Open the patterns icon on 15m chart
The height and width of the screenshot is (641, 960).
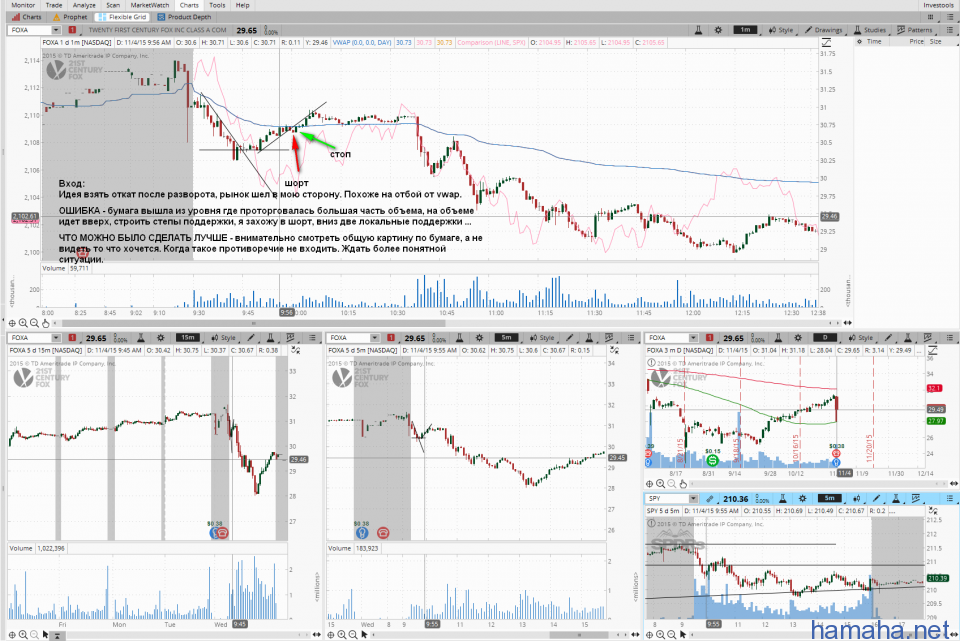[x=290, y=338]
